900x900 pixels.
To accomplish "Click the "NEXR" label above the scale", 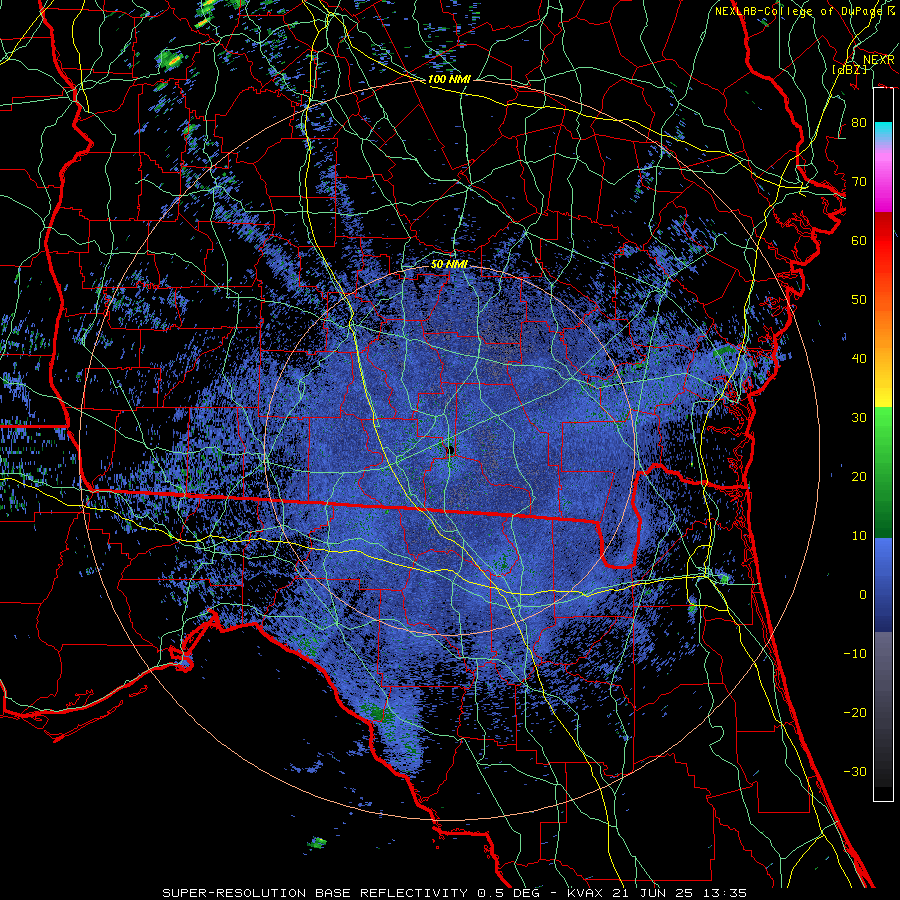I will (x=878, y=60).
